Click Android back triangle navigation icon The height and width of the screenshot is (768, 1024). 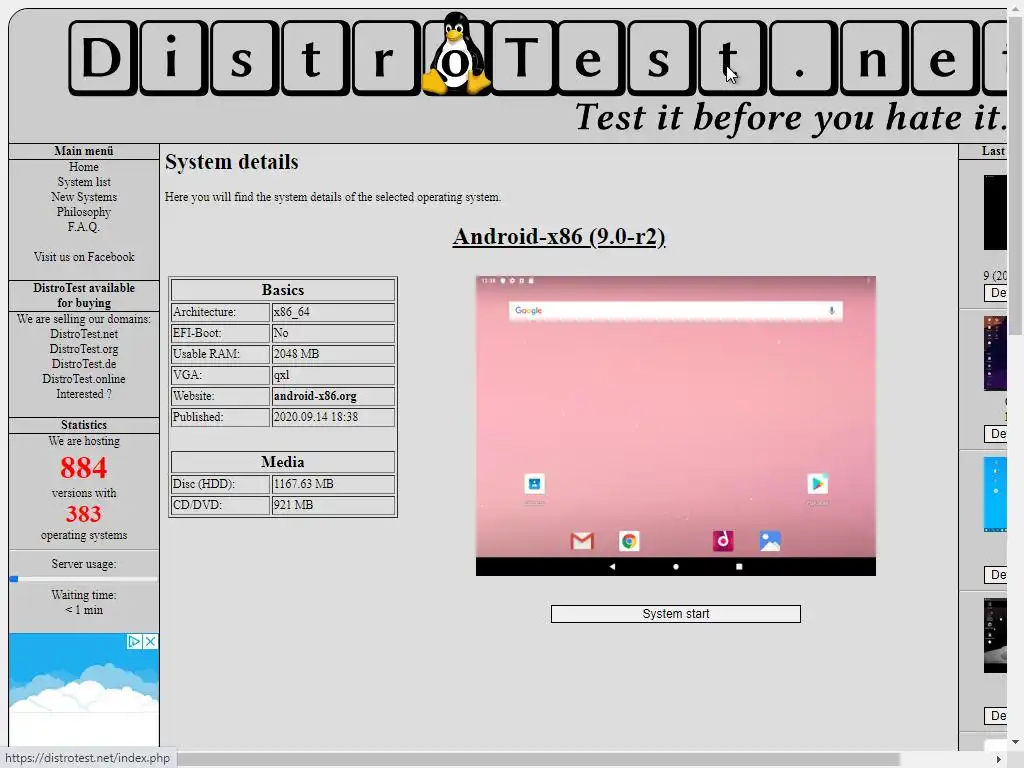click(612, 567)
